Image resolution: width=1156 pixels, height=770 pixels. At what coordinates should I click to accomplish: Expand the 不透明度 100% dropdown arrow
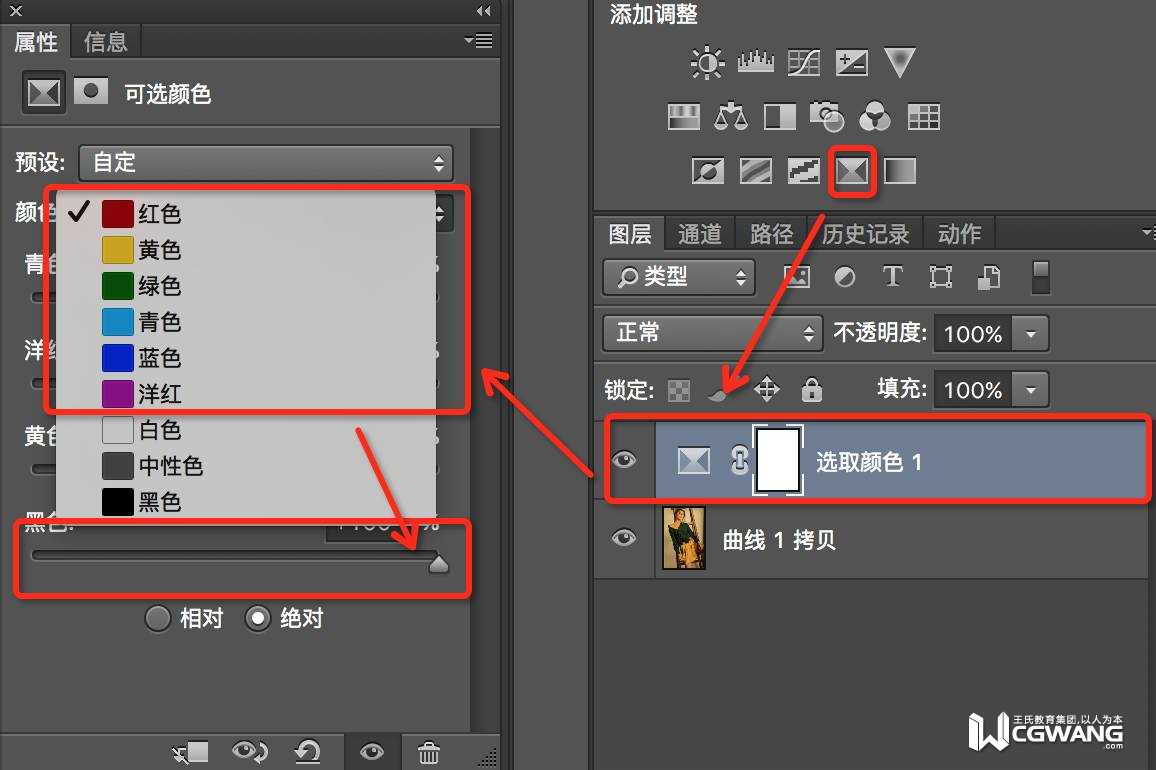coord(1031,334)
